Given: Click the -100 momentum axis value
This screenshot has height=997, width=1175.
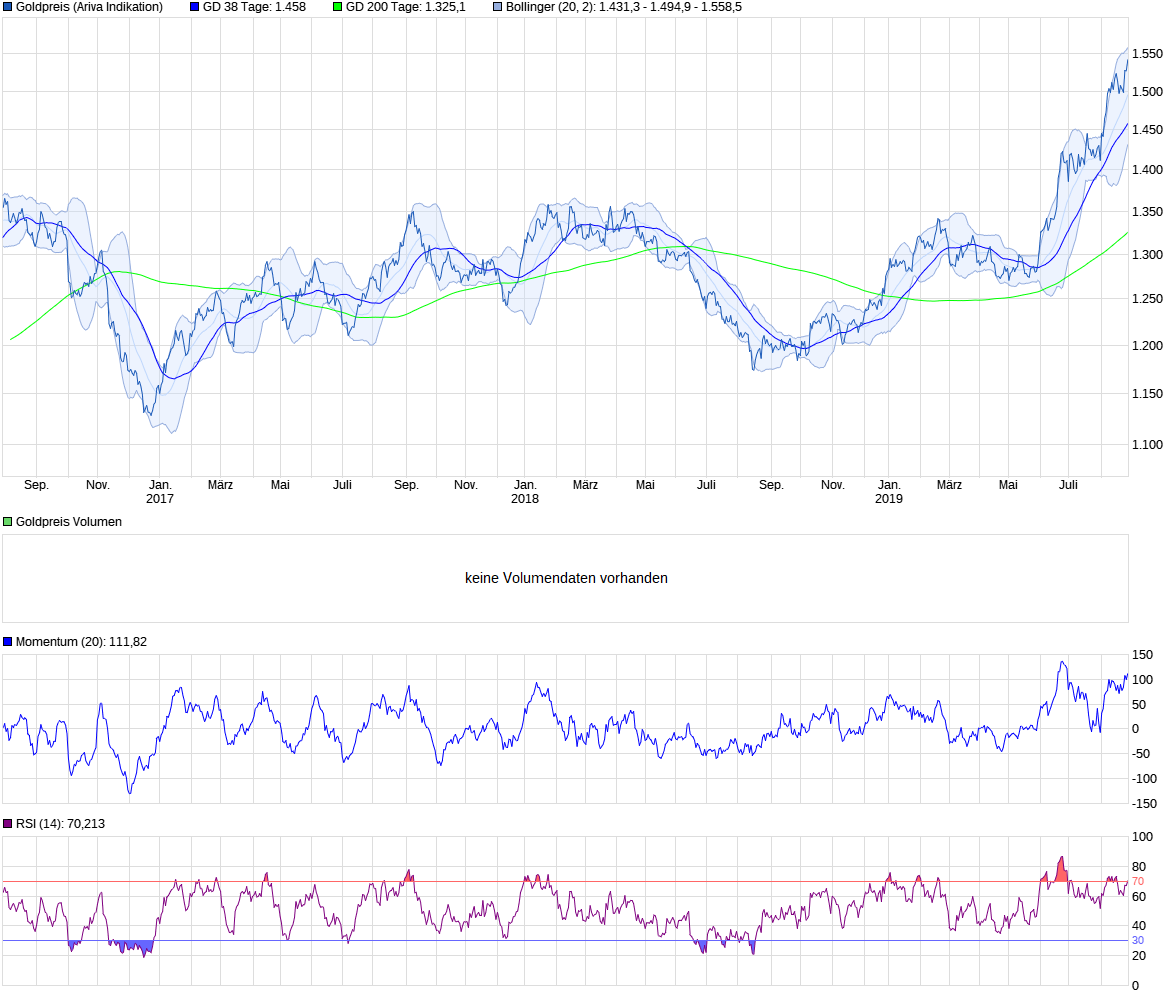Looking at the screenshot, I should click(1144, 779).
